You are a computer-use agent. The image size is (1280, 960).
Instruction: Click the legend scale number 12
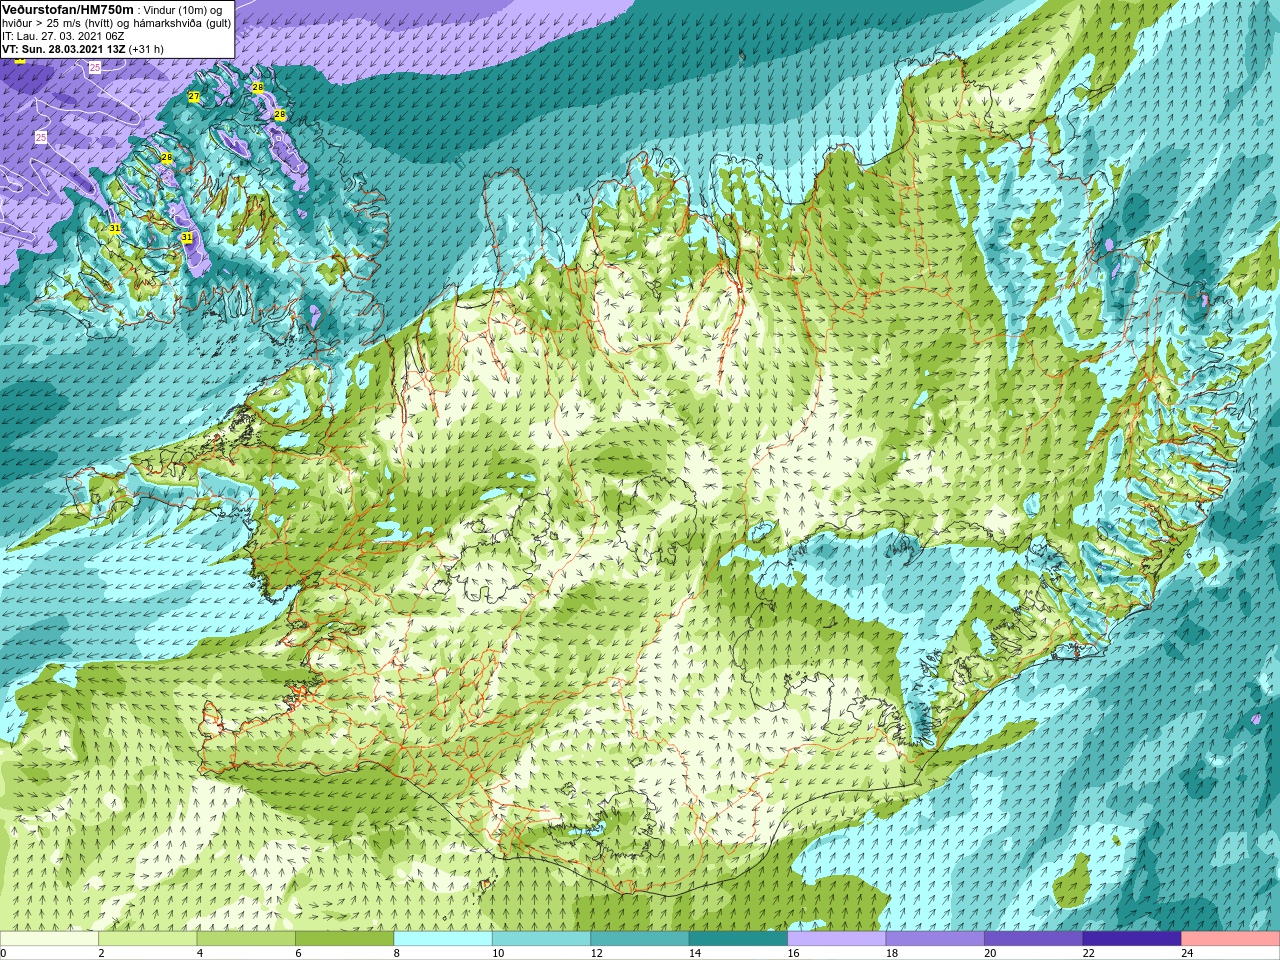coord(596,953)
